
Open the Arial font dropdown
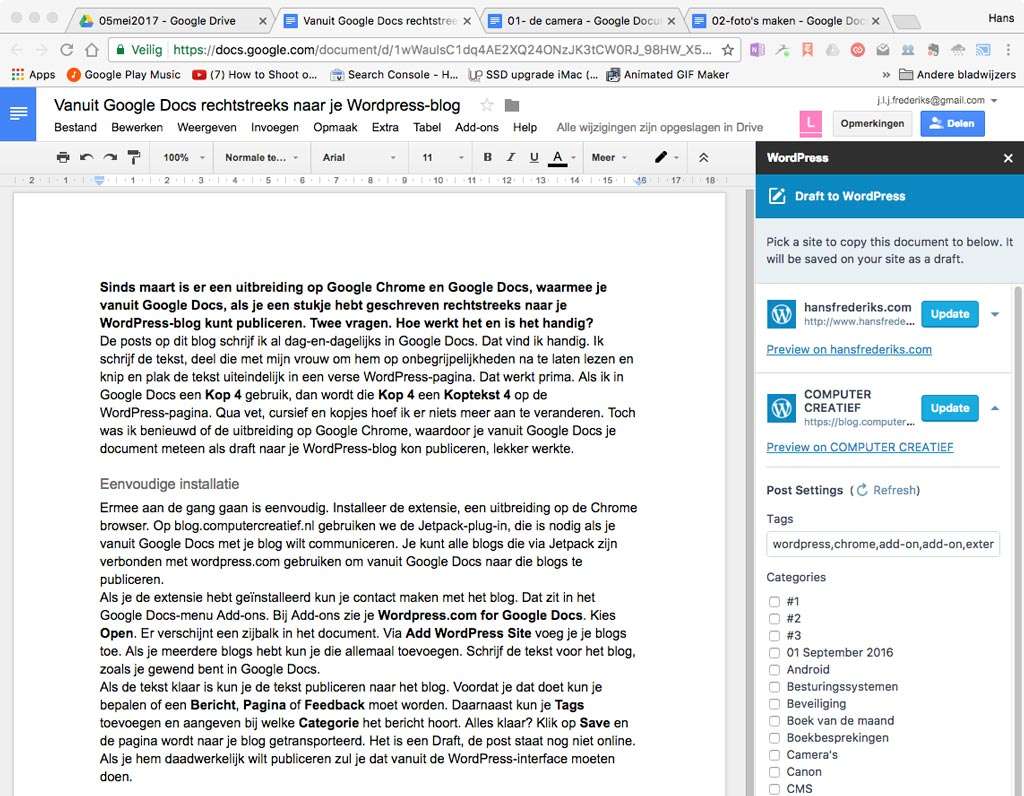[x=359, y=157]
